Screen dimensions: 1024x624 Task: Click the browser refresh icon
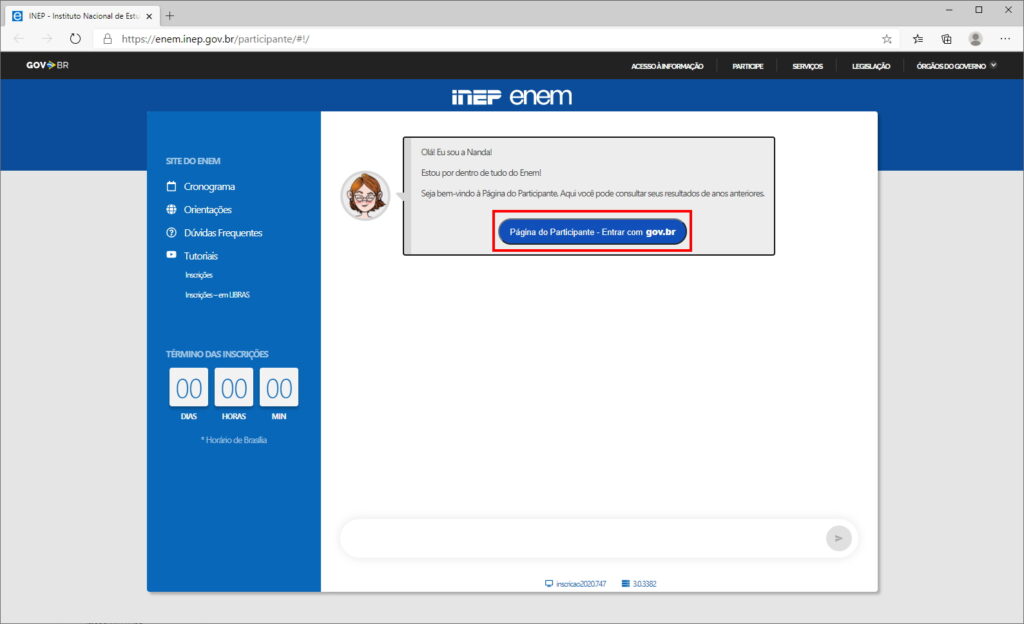coord(75,39)
